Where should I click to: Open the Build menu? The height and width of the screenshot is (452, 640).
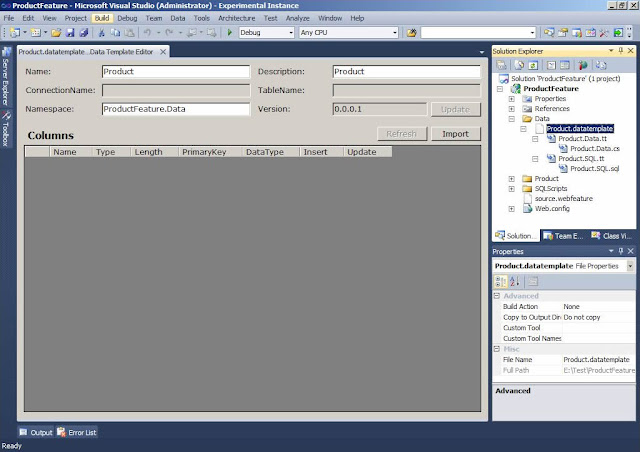102,18
